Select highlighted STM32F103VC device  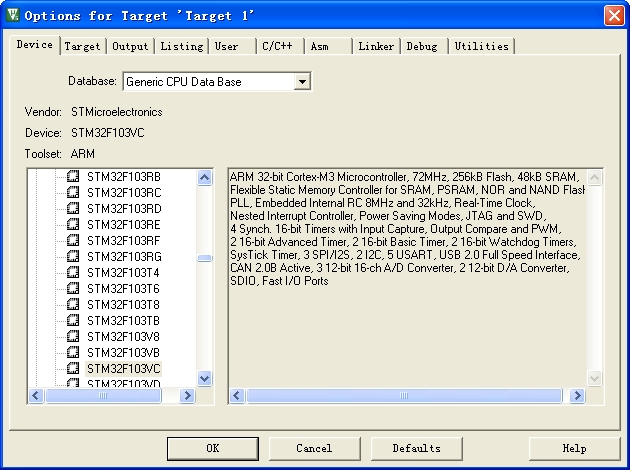[124, 368]
